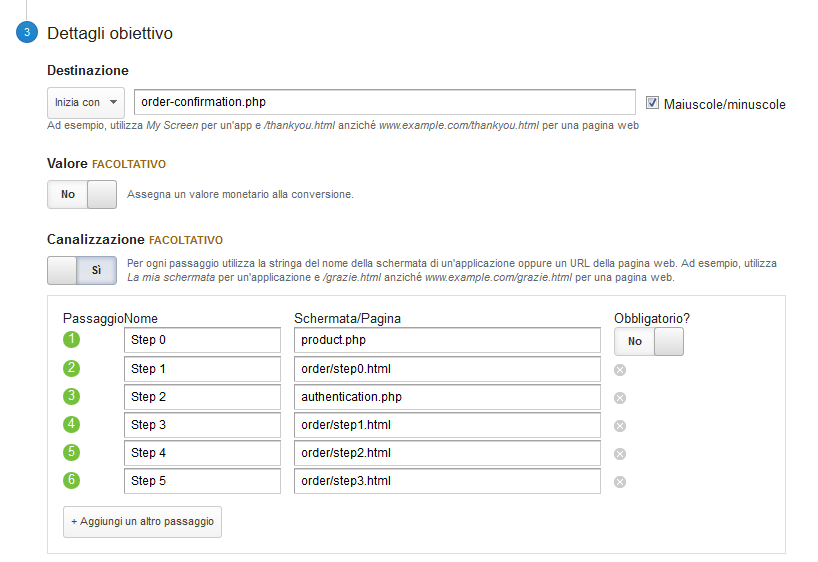Viewport: 818px width, 562px height.
Task: Click green step number 6 badge
Action: pyautogui.click(x=71, y=480)
